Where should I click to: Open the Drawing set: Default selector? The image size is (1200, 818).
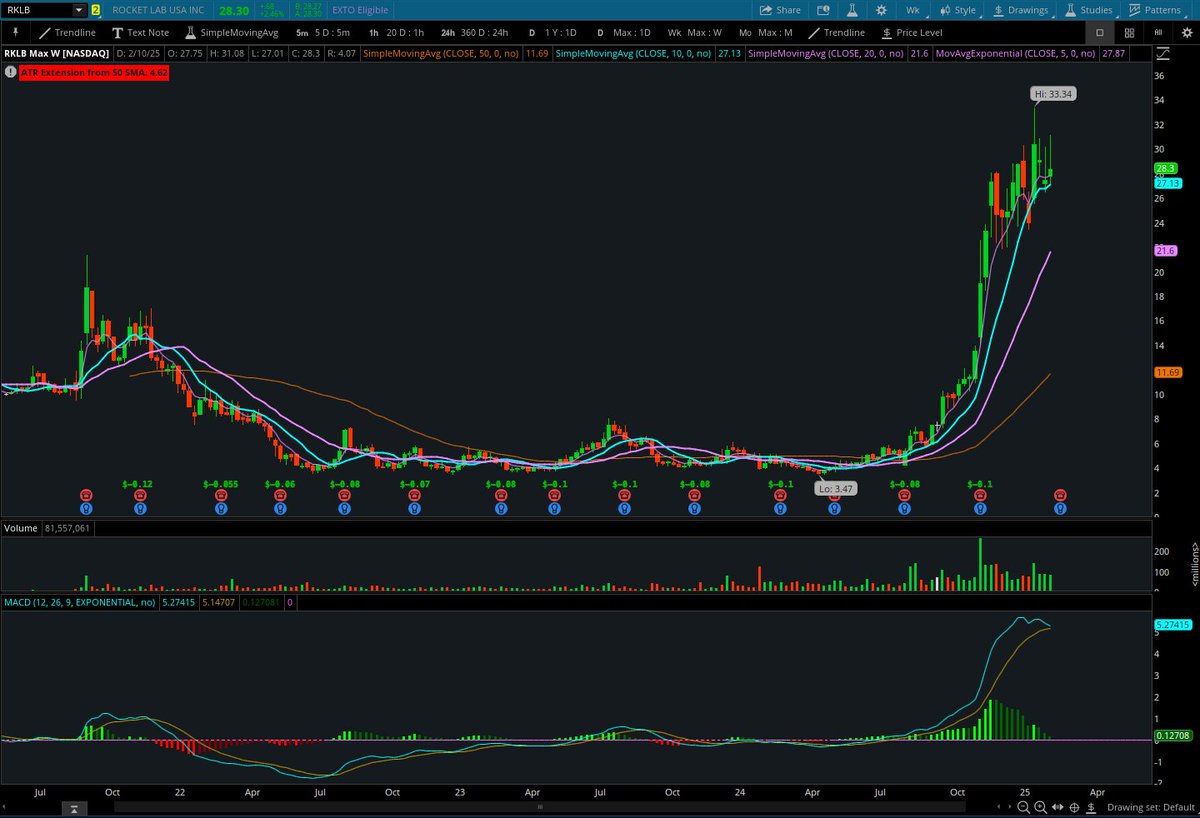1151,807
